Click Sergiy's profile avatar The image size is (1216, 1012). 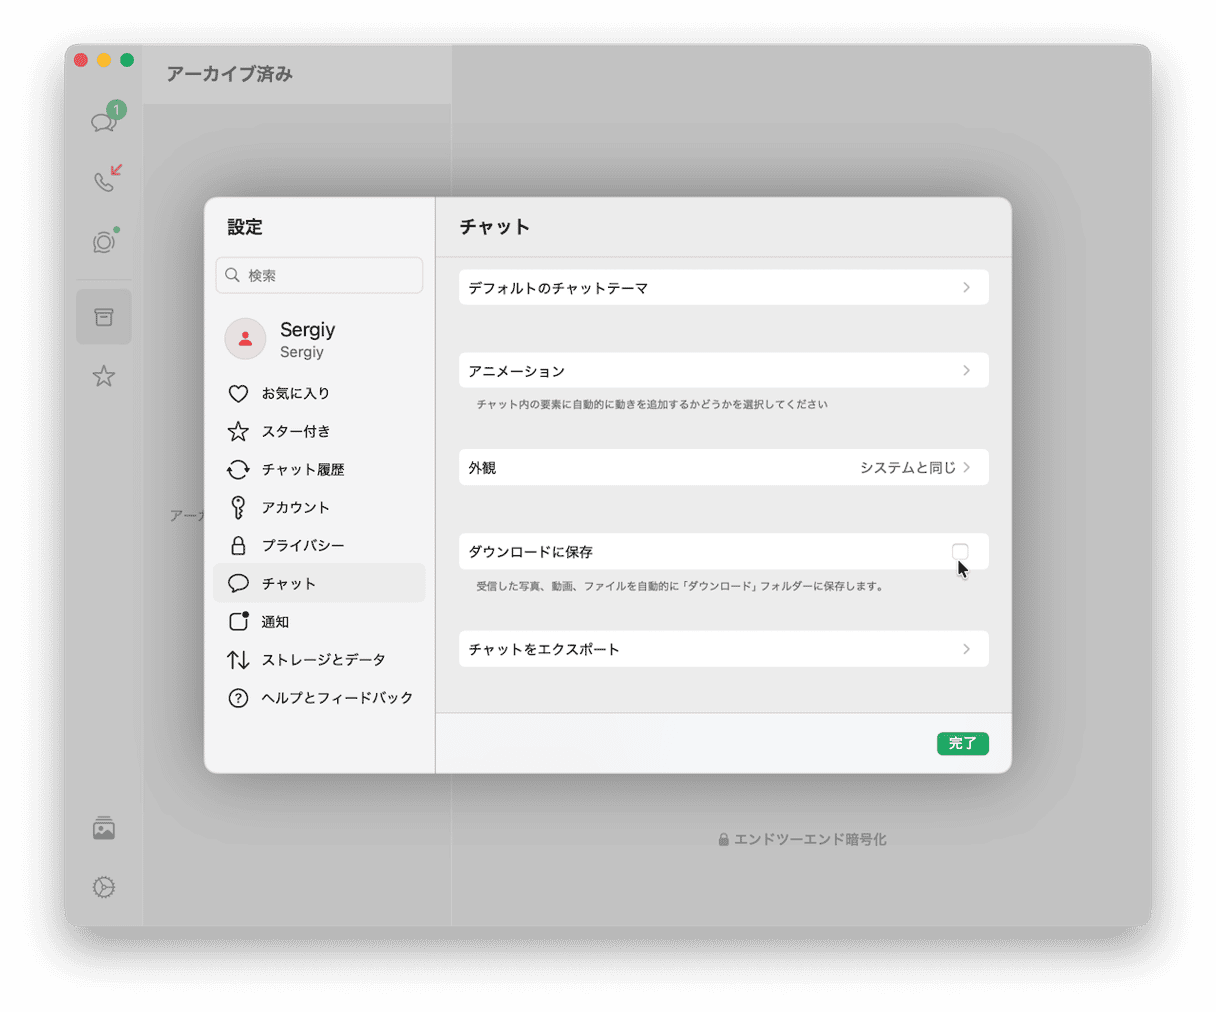pos(245,339)
